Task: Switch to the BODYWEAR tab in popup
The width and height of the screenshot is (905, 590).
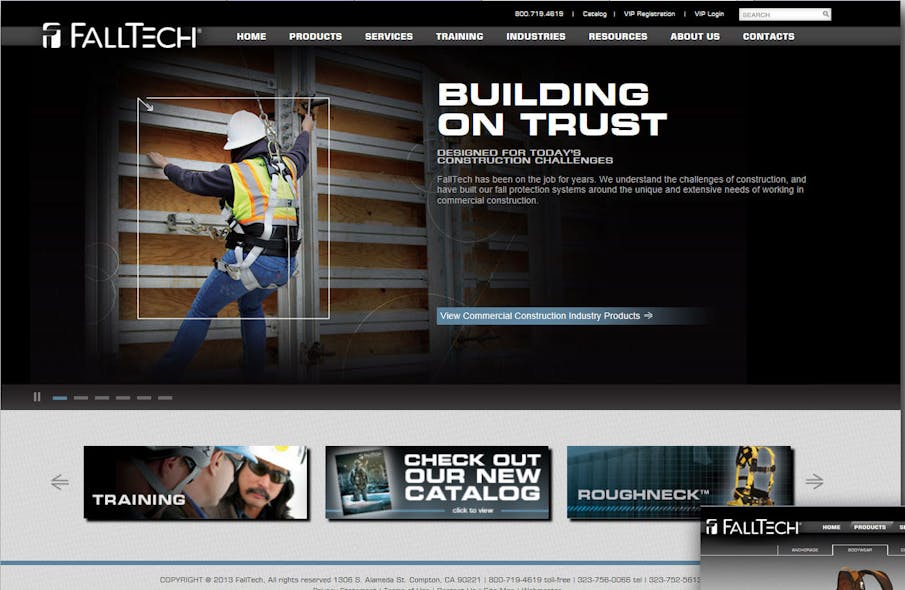Action: pyautogui.click(x=860, y=549)
